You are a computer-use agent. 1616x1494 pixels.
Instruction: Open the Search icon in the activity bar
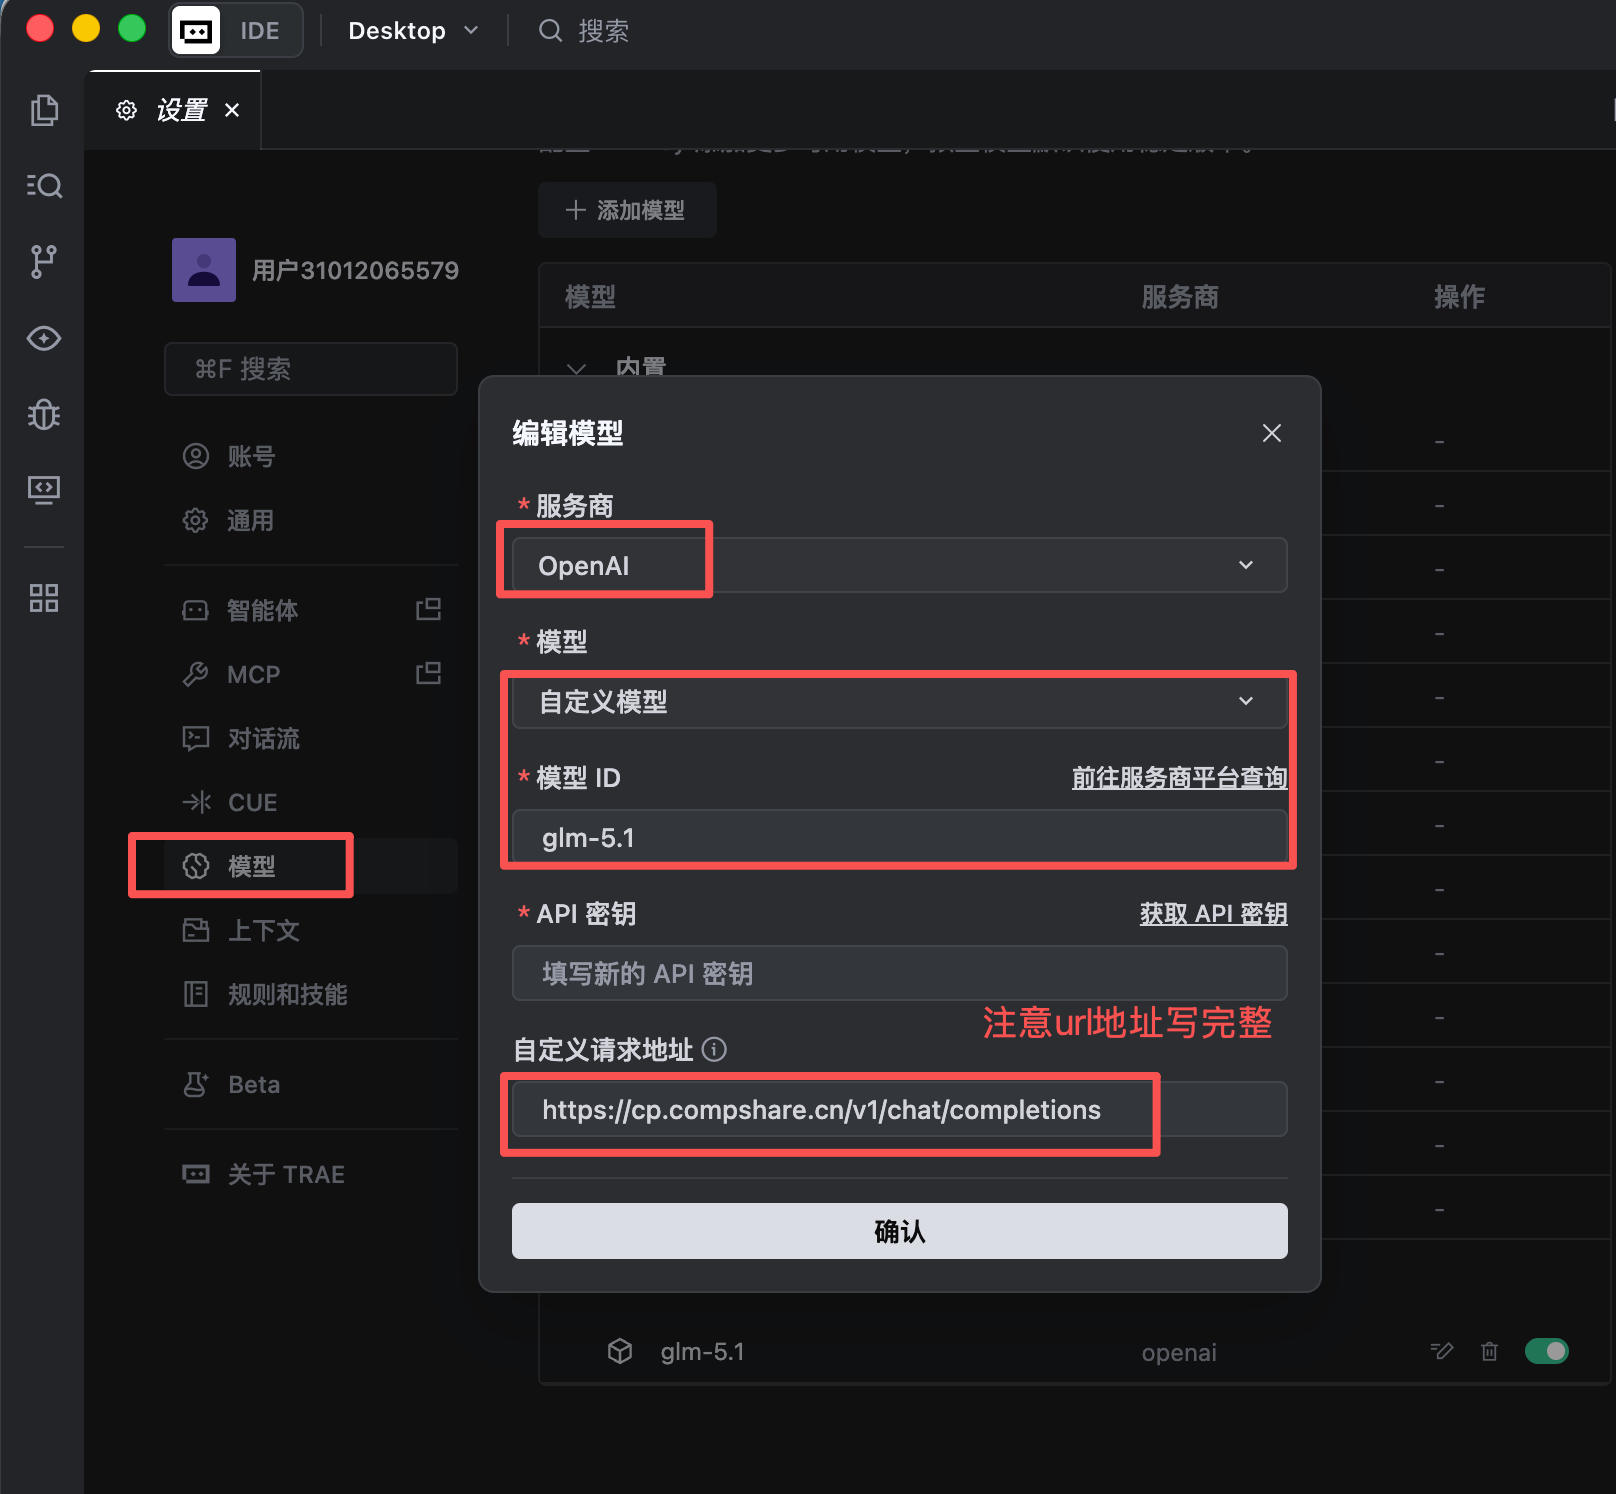tap(44, 185)
